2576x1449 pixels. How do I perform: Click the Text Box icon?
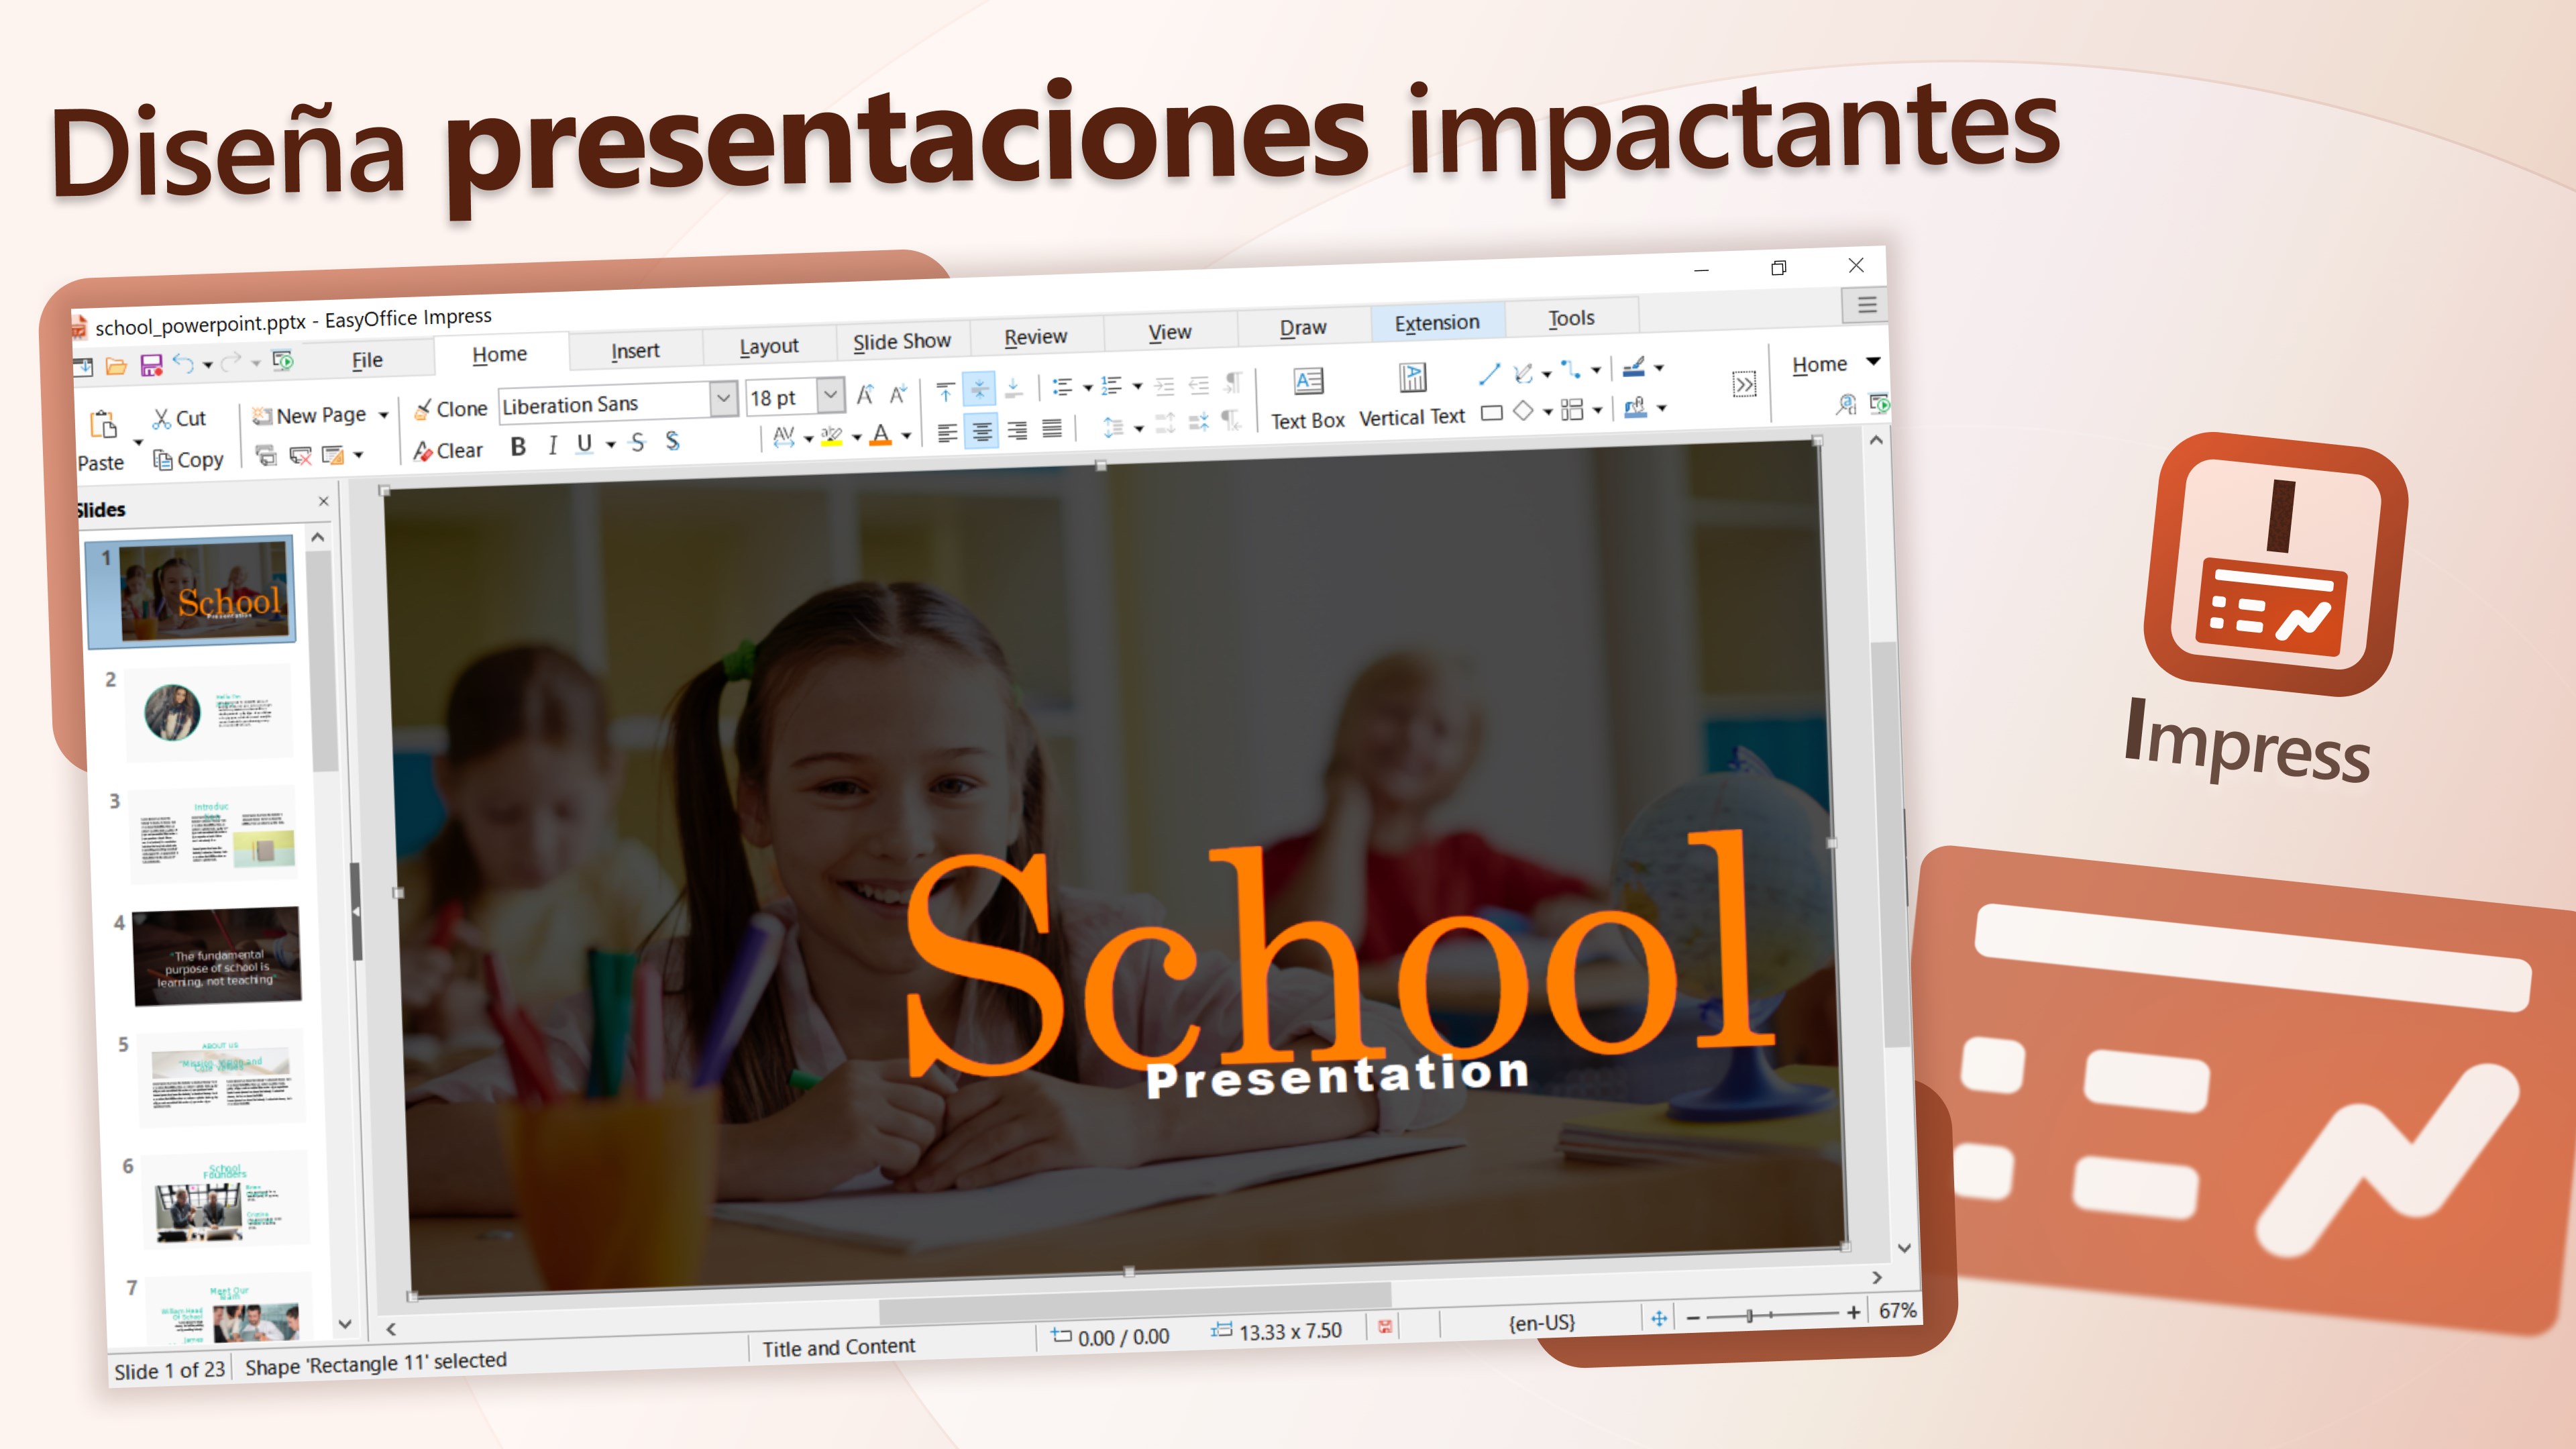(1308, 381)
